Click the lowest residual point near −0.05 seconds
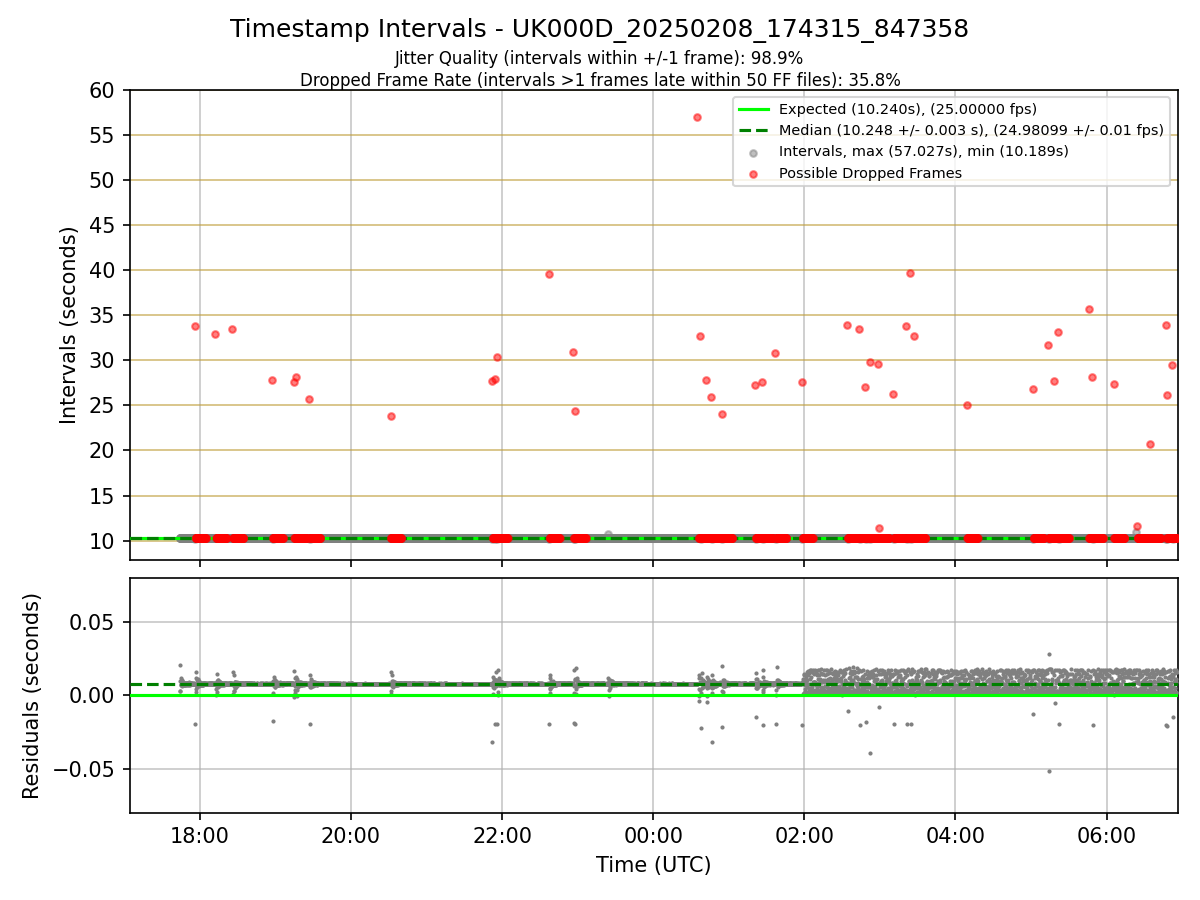 [1049, 771]
